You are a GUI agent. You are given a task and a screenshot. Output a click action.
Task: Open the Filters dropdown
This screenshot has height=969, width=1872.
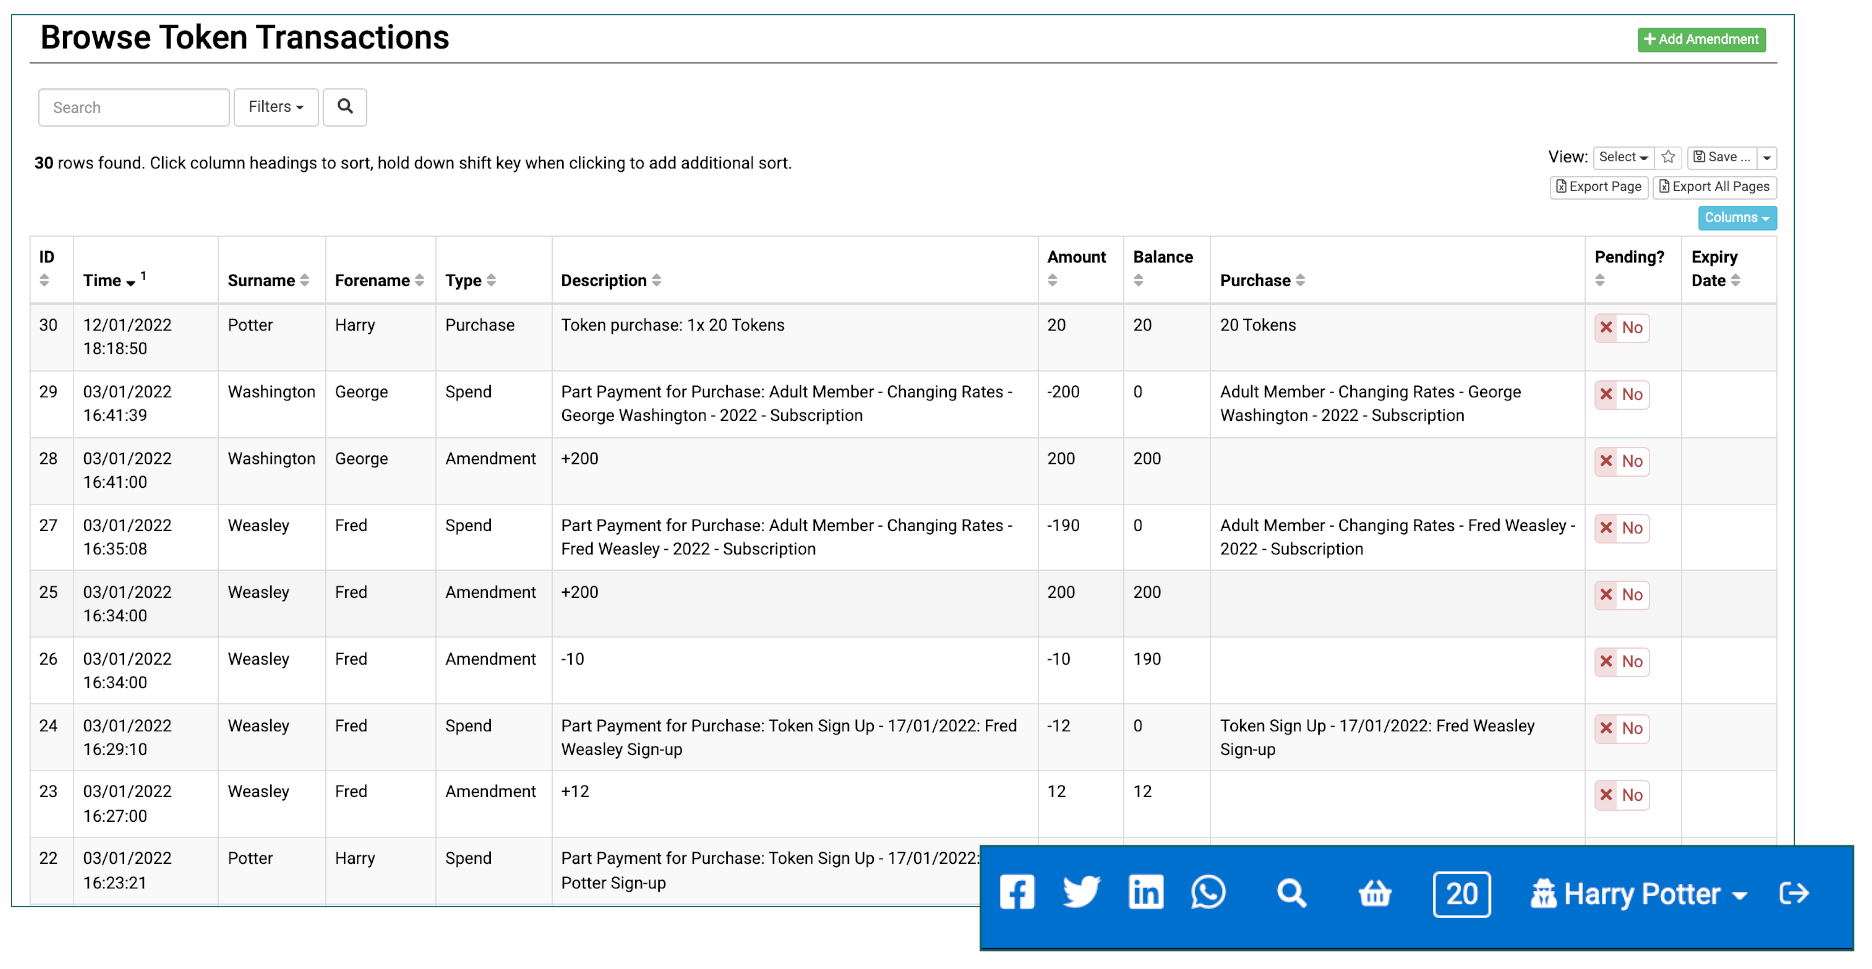[x=276, y=107]
